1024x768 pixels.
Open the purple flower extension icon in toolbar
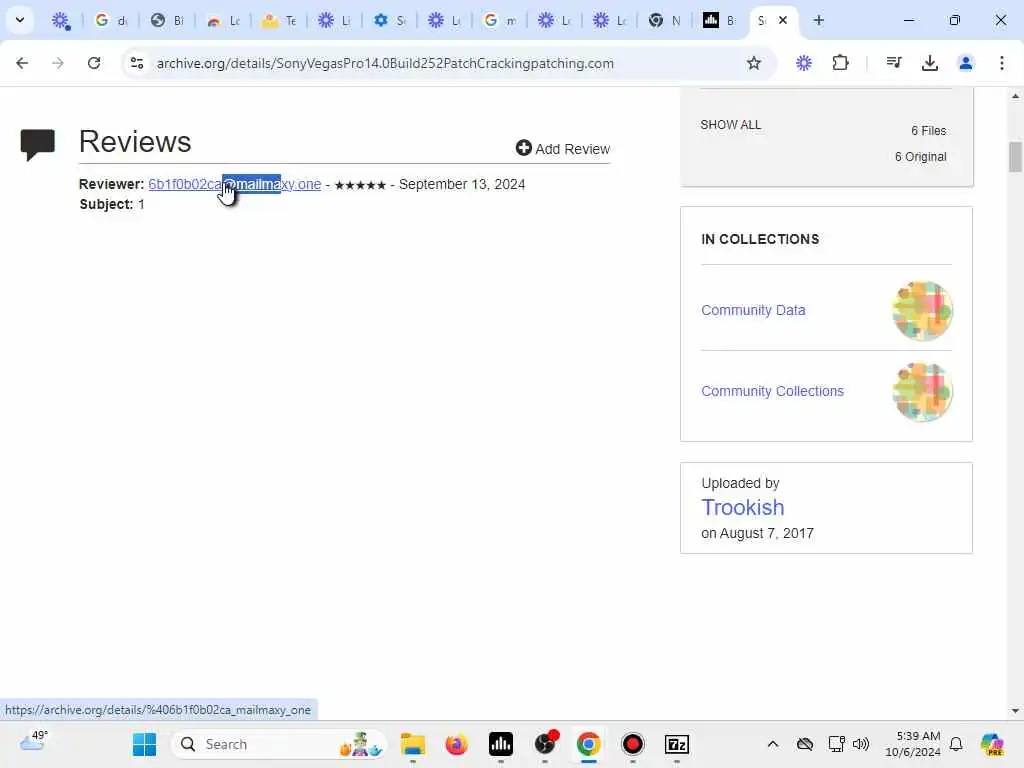coord(804,63)
